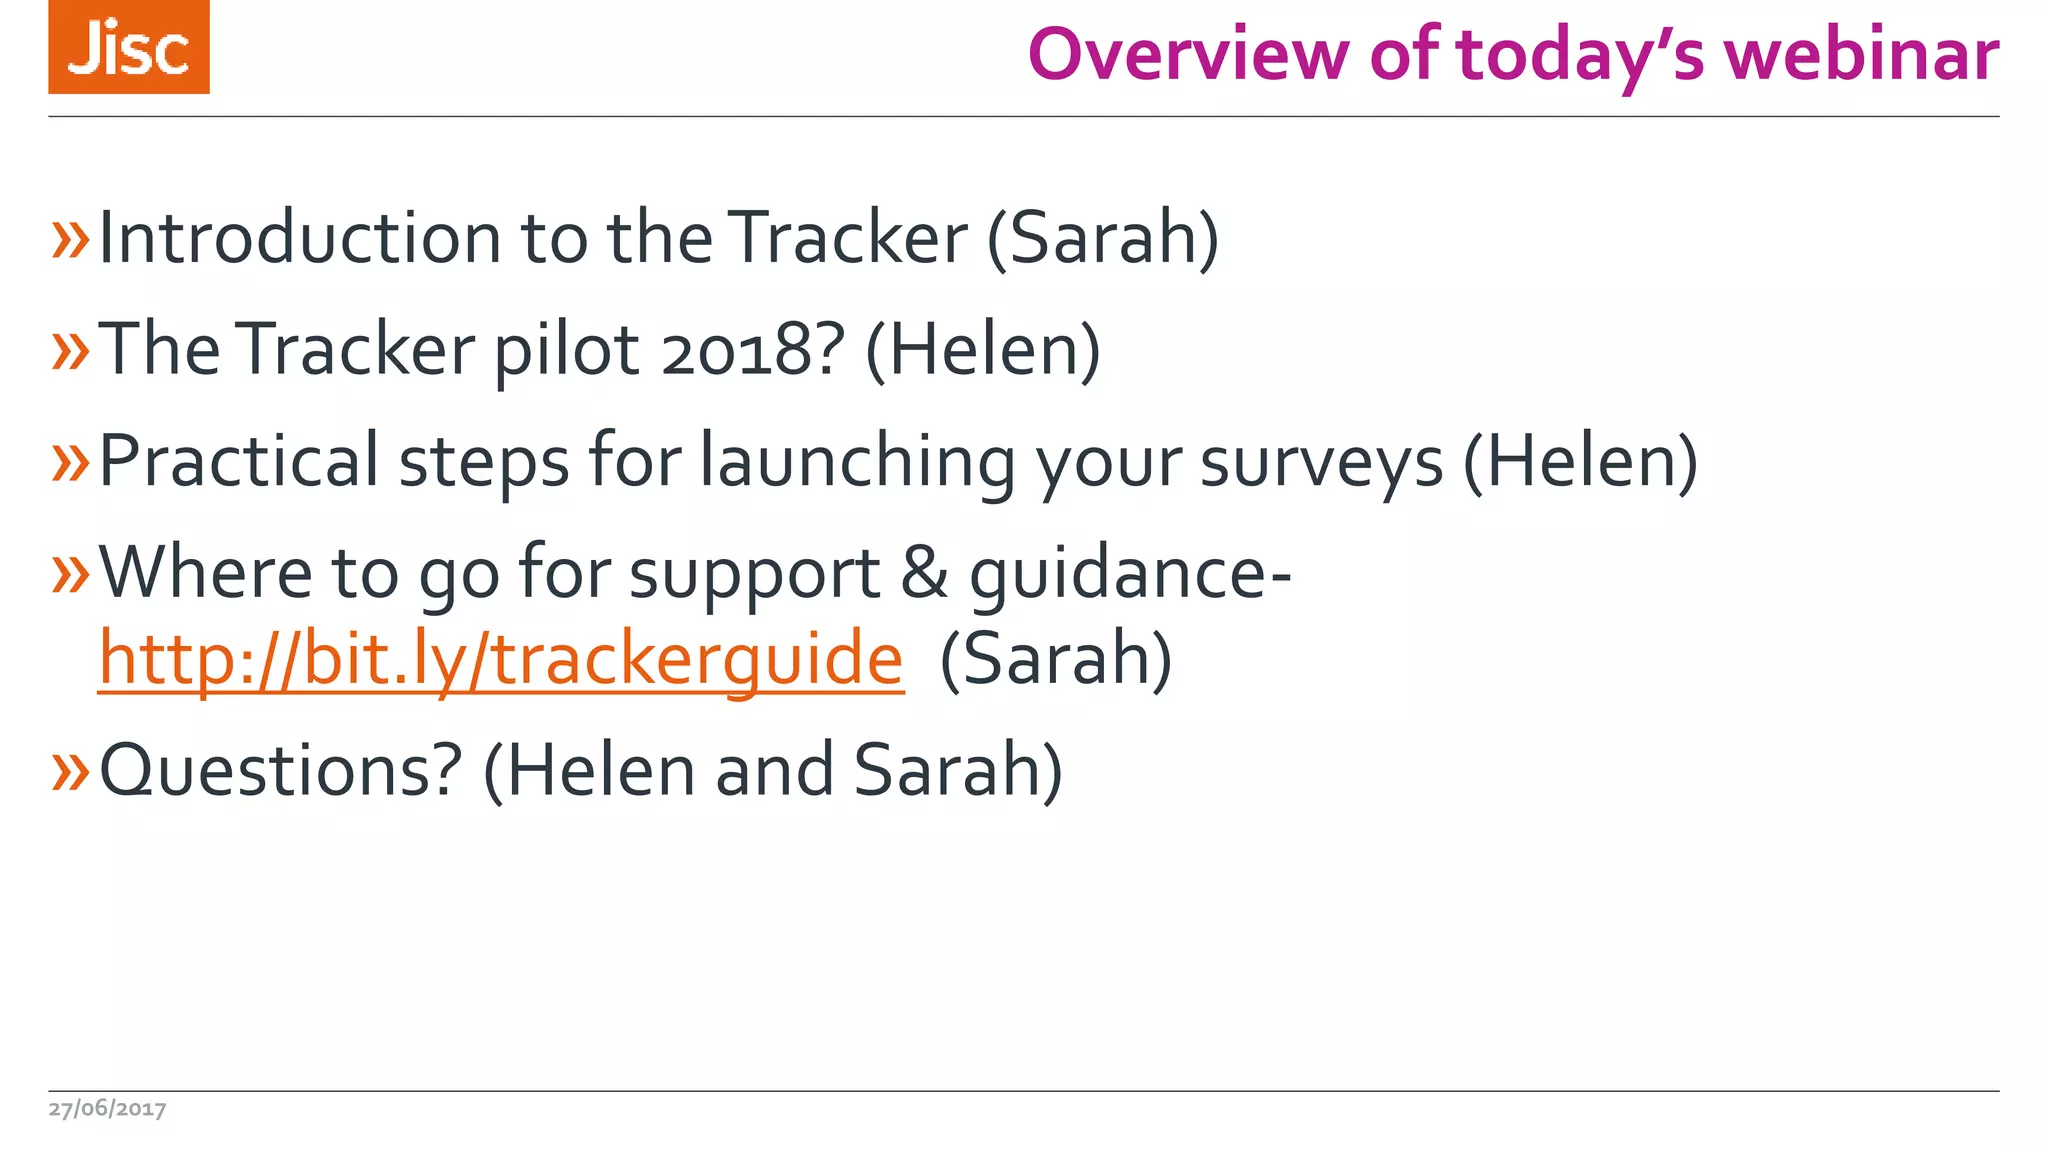Click the orange Jisc logo

point(129,47)
